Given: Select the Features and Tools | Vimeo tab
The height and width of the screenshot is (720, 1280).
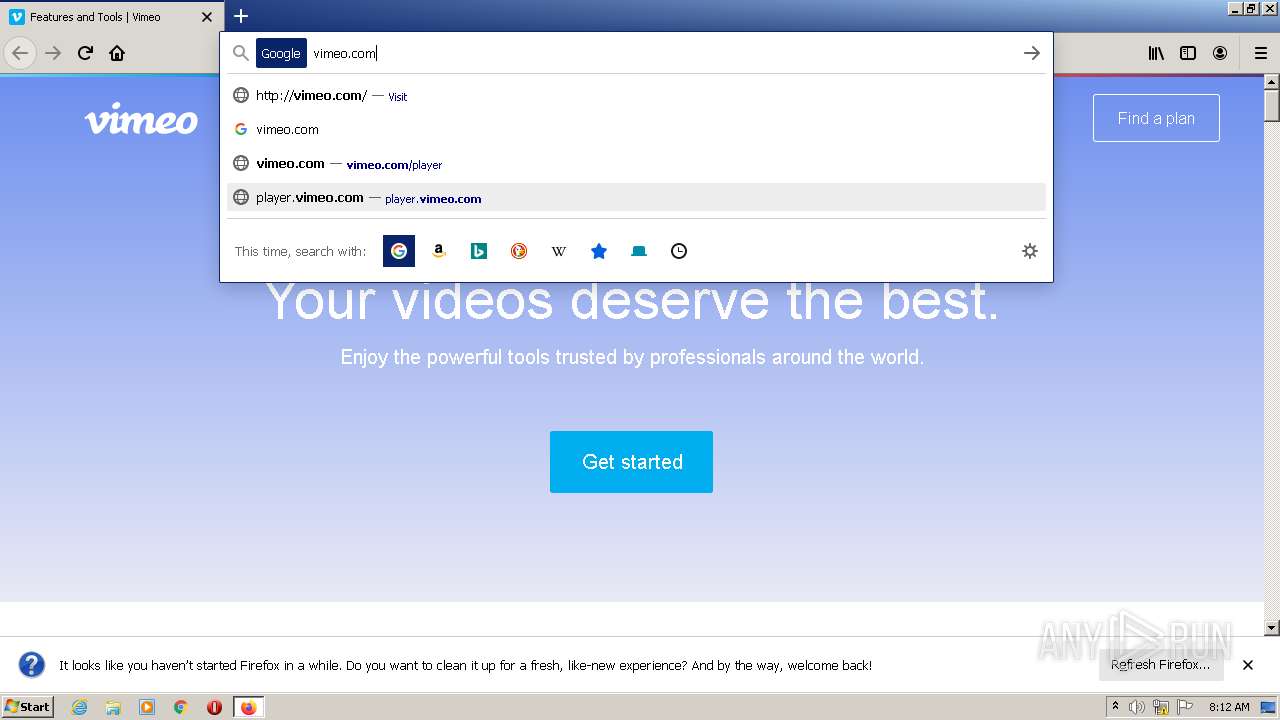Looking at the screenshot, I should (x=111, y=16).
